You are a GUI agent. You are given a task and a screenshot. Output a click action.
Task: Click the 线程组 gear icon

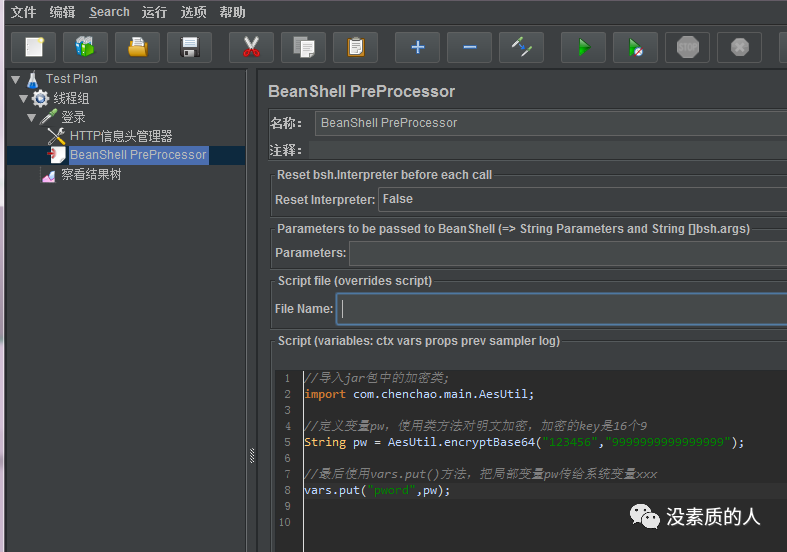[40, 98]
